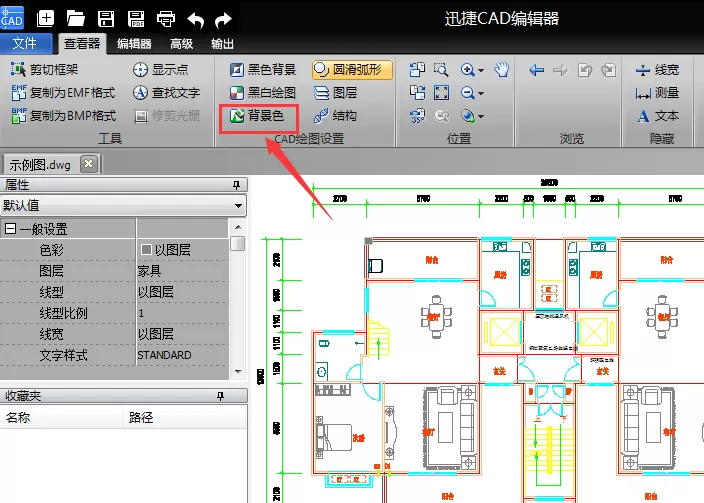Open the Zoom out dropdown arrow
Image resolution: width=704 pixels, height=503 pixels.
(x=481, y=93)
